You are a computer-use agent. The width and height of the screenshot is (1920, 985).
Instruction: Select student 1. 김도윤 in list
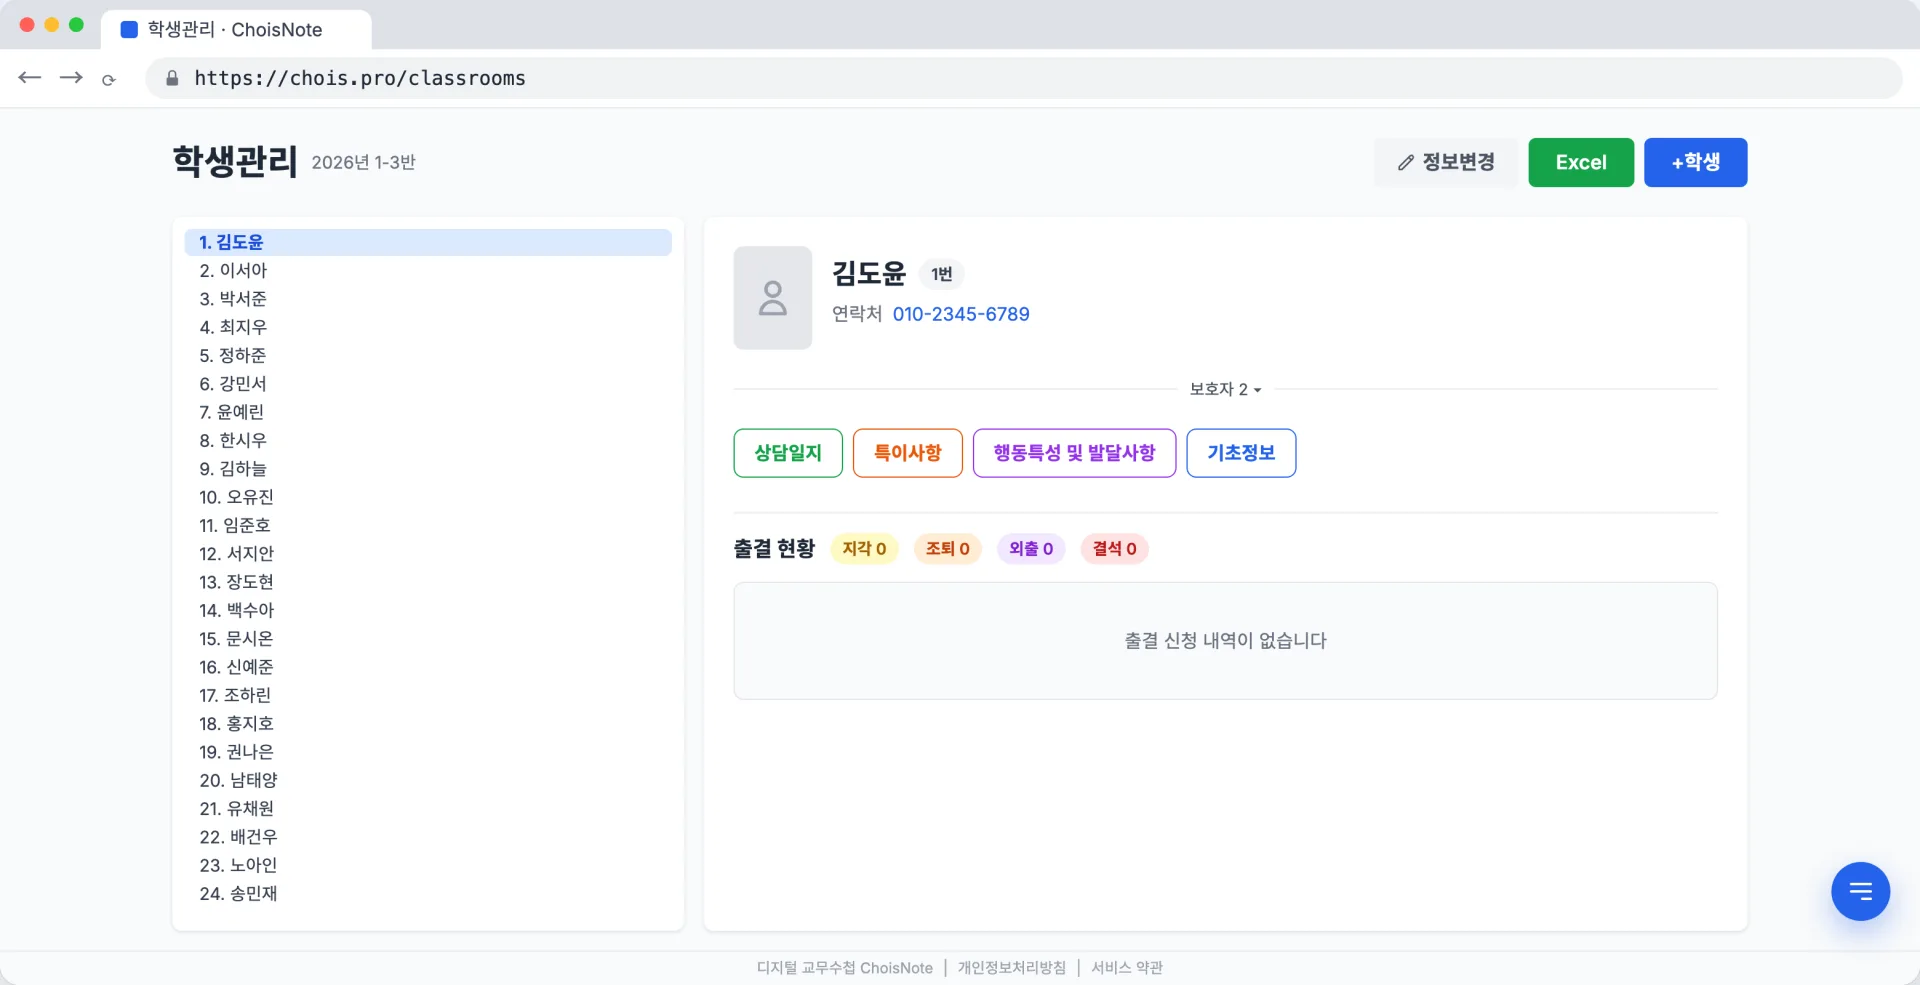point(428,242)
